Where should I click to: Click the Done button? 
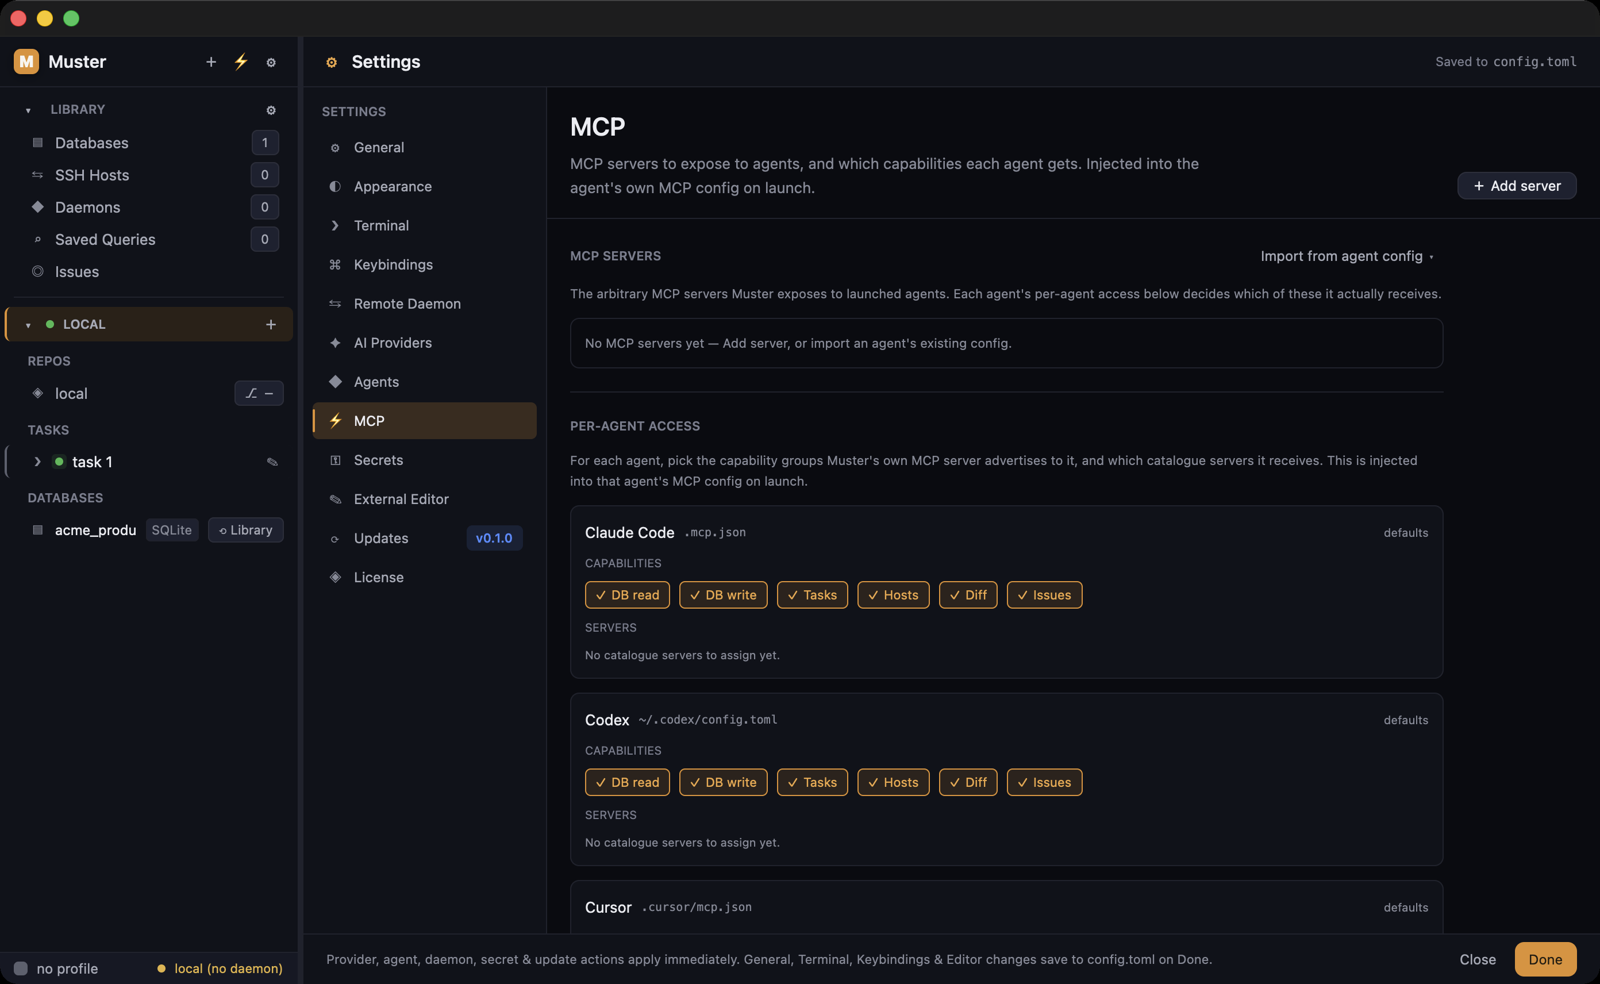pyautogui.click(x=1545, y=959)
